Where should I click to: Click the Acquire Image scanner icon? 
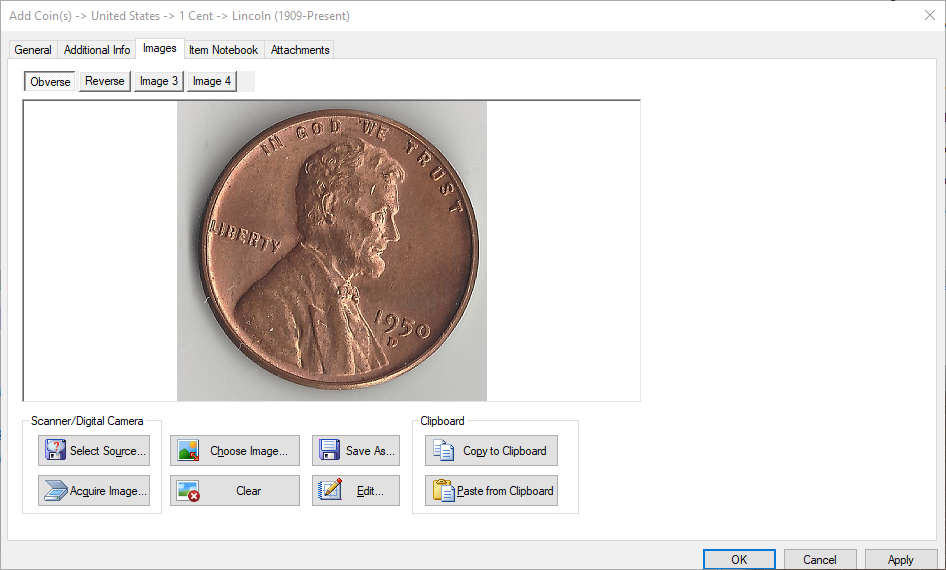click(55, 490)
